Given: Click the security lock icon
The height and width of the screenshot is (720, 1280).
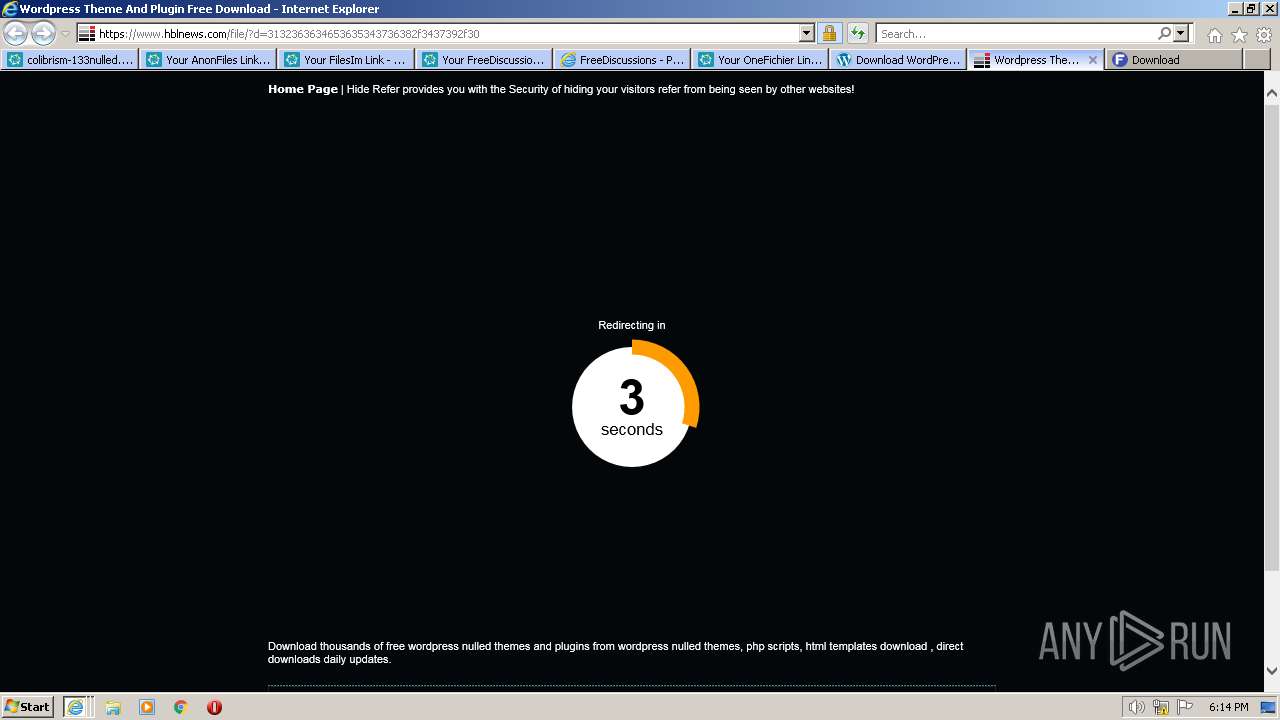Looking at the screenshot, I should (x=829, y=33).
